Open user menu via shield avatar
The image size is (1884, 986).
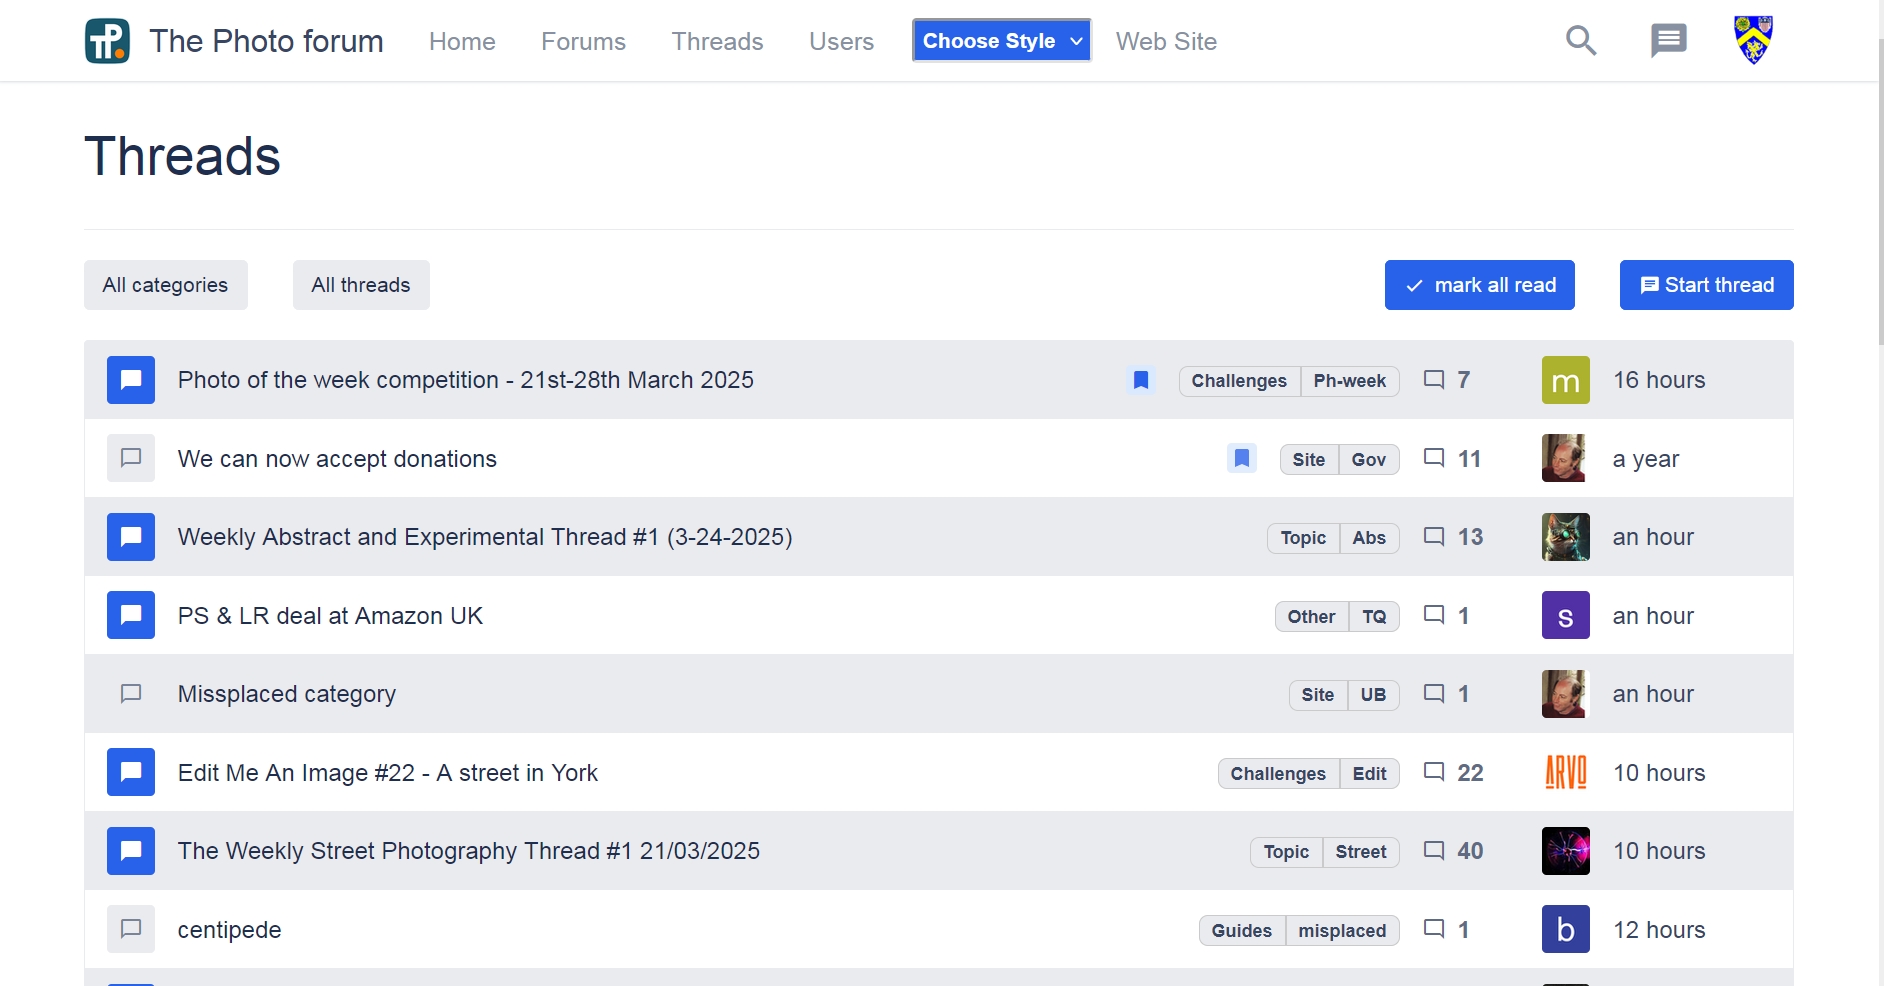pos(1753,40)
